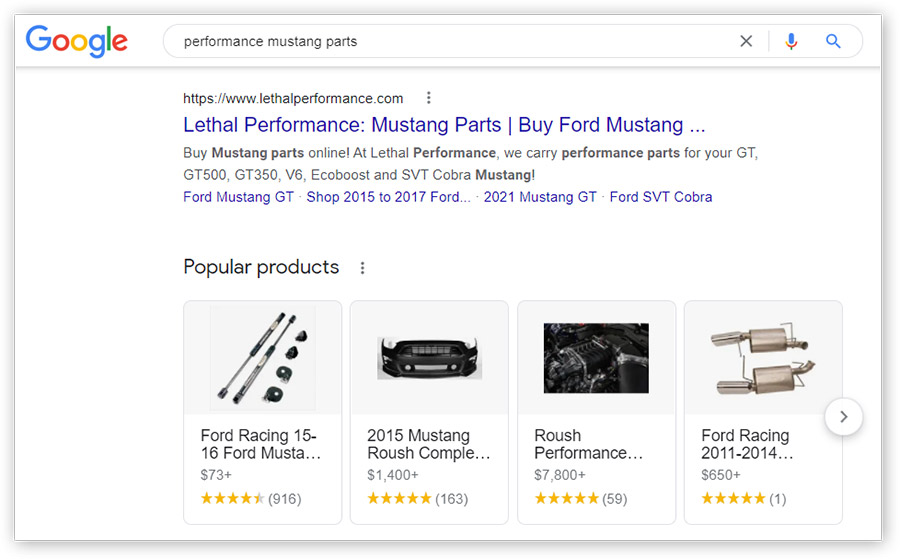Screen dimensions: 900x559
Task: Click the Google logo
Action: (x=76, y=41)
